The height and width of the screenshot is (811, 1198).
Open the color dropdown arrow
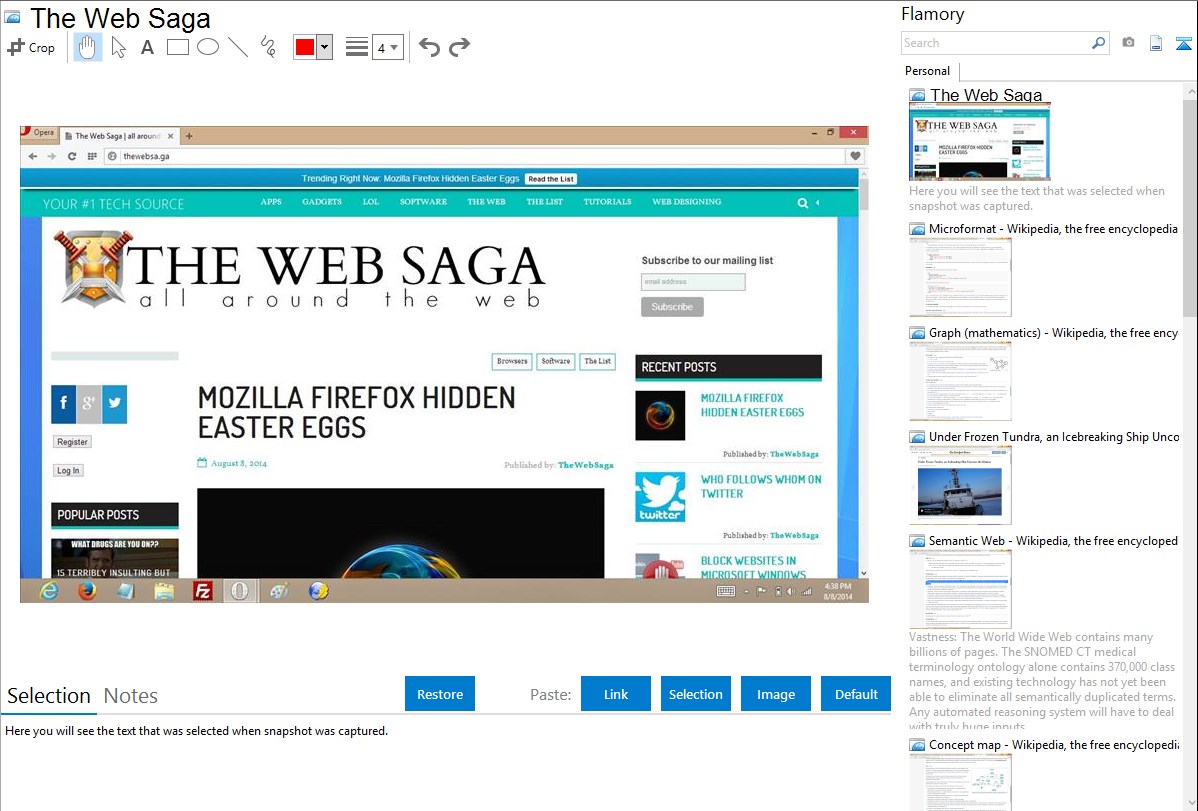325,47
